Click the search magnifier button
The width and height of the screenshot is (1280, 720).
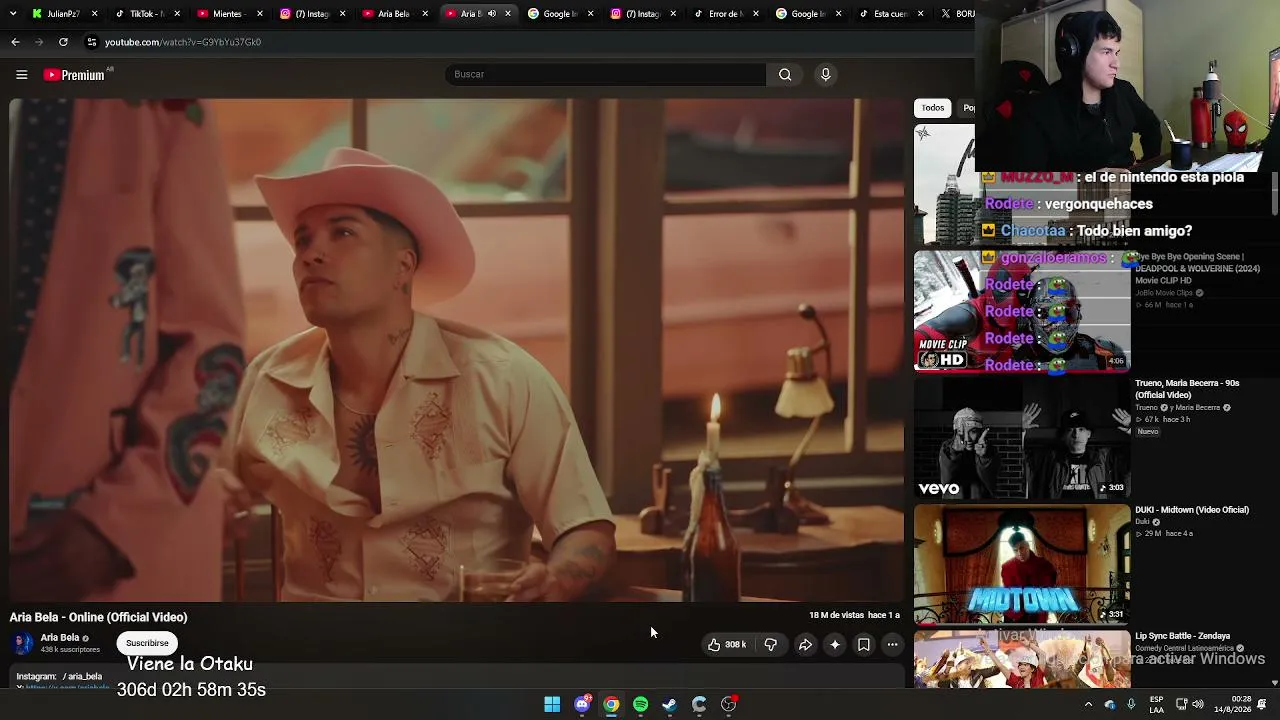point(785,75)
